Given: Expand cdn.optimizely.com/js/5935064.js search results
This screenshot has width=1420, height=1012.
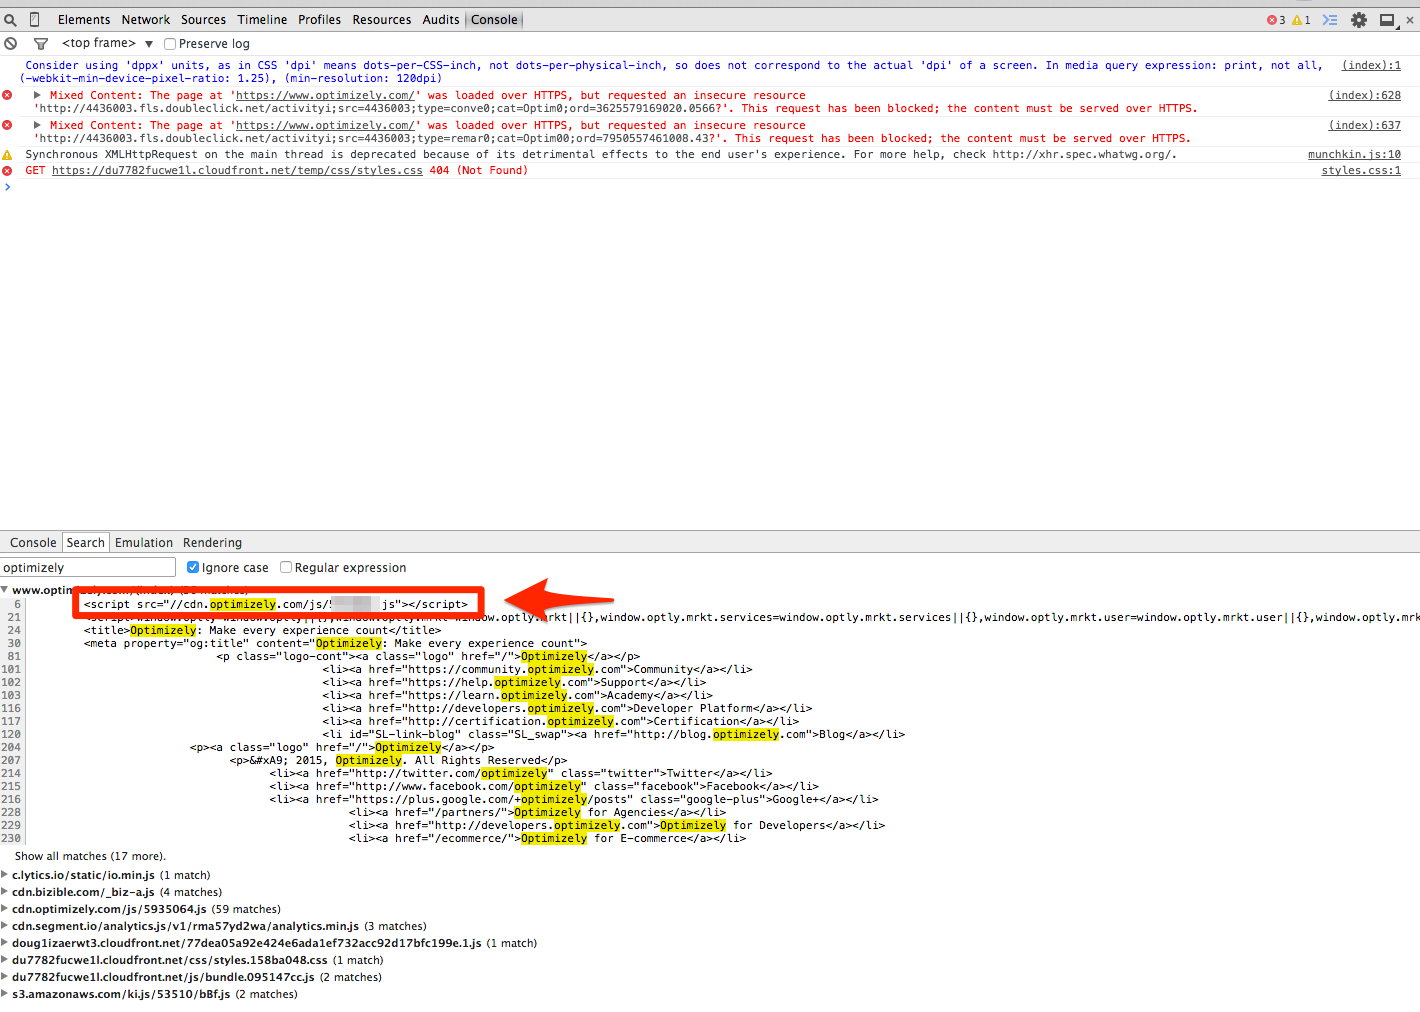Looking at the screenshot, I should [5, 910].
